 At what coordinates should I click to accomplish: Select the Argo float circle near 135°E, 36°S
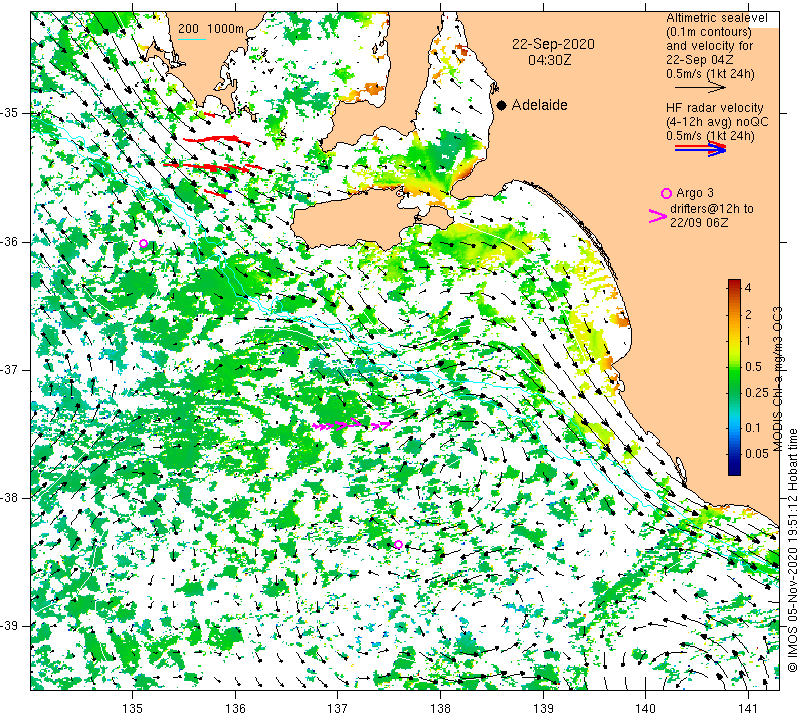[x=143, y=243]
